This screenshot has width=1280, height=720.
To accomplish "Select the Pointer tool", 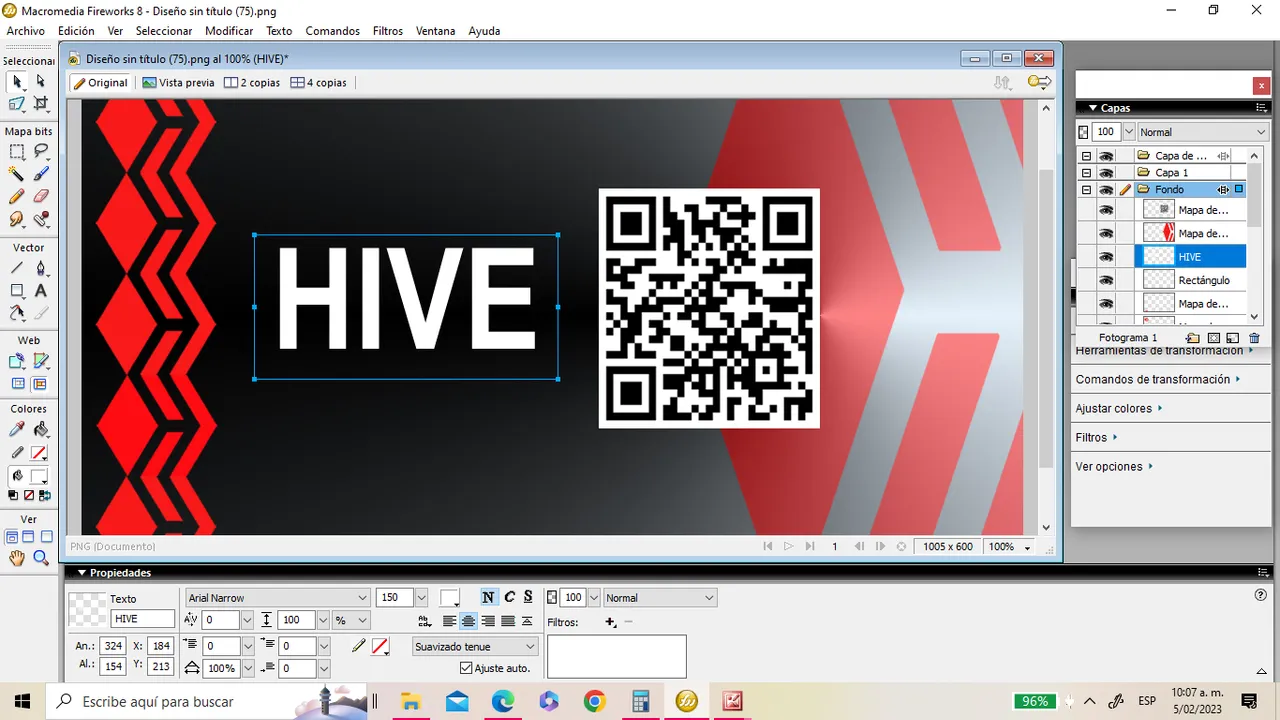I will tap(17, 81).
